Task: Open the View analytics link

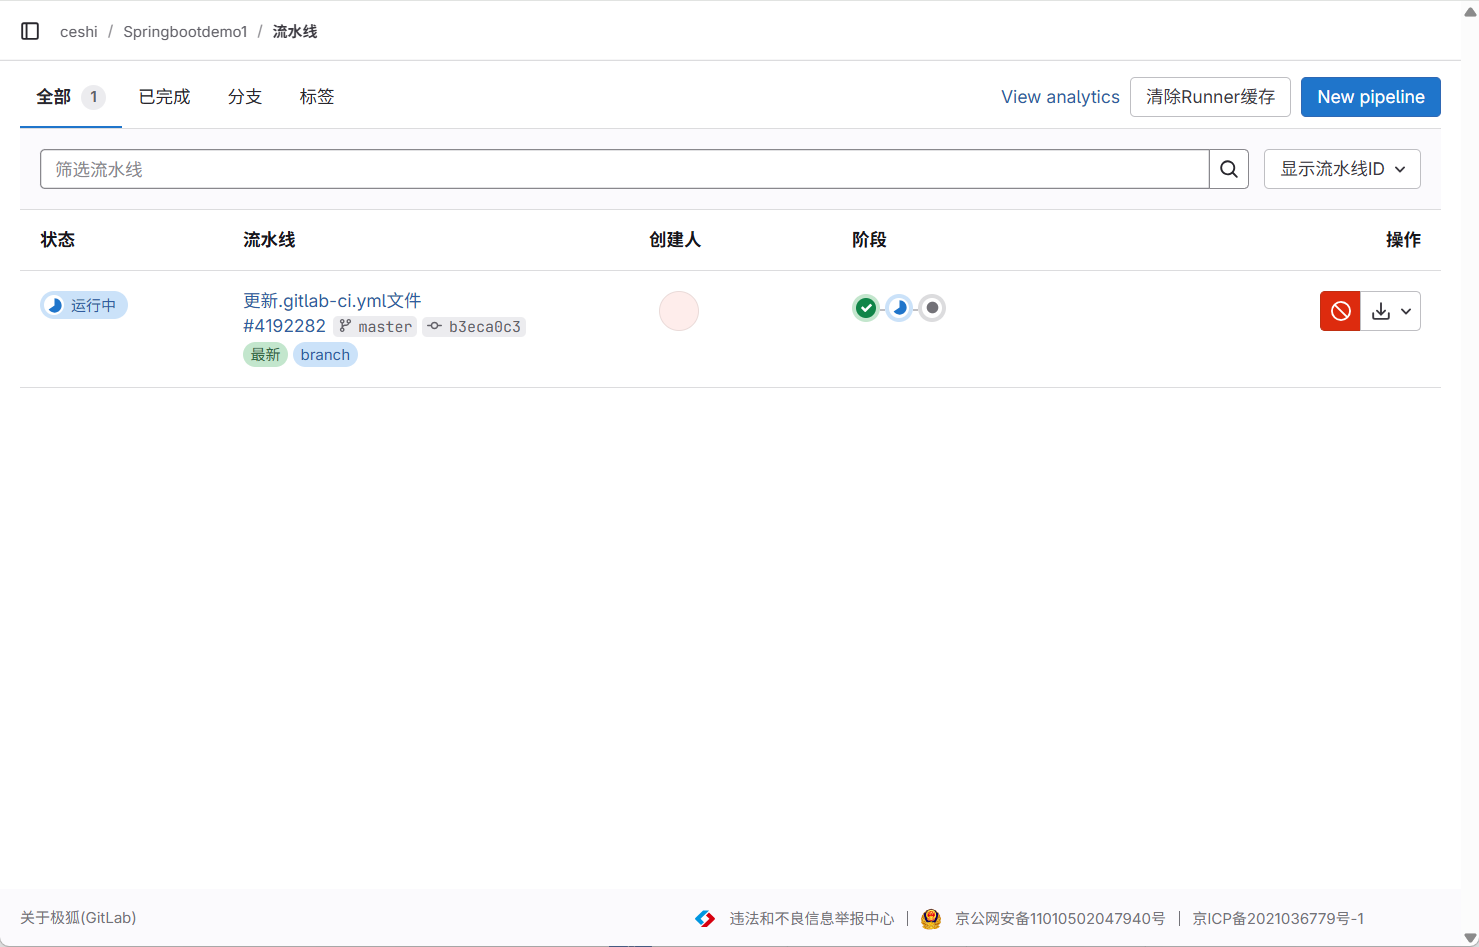Action: coord(1060,96)
